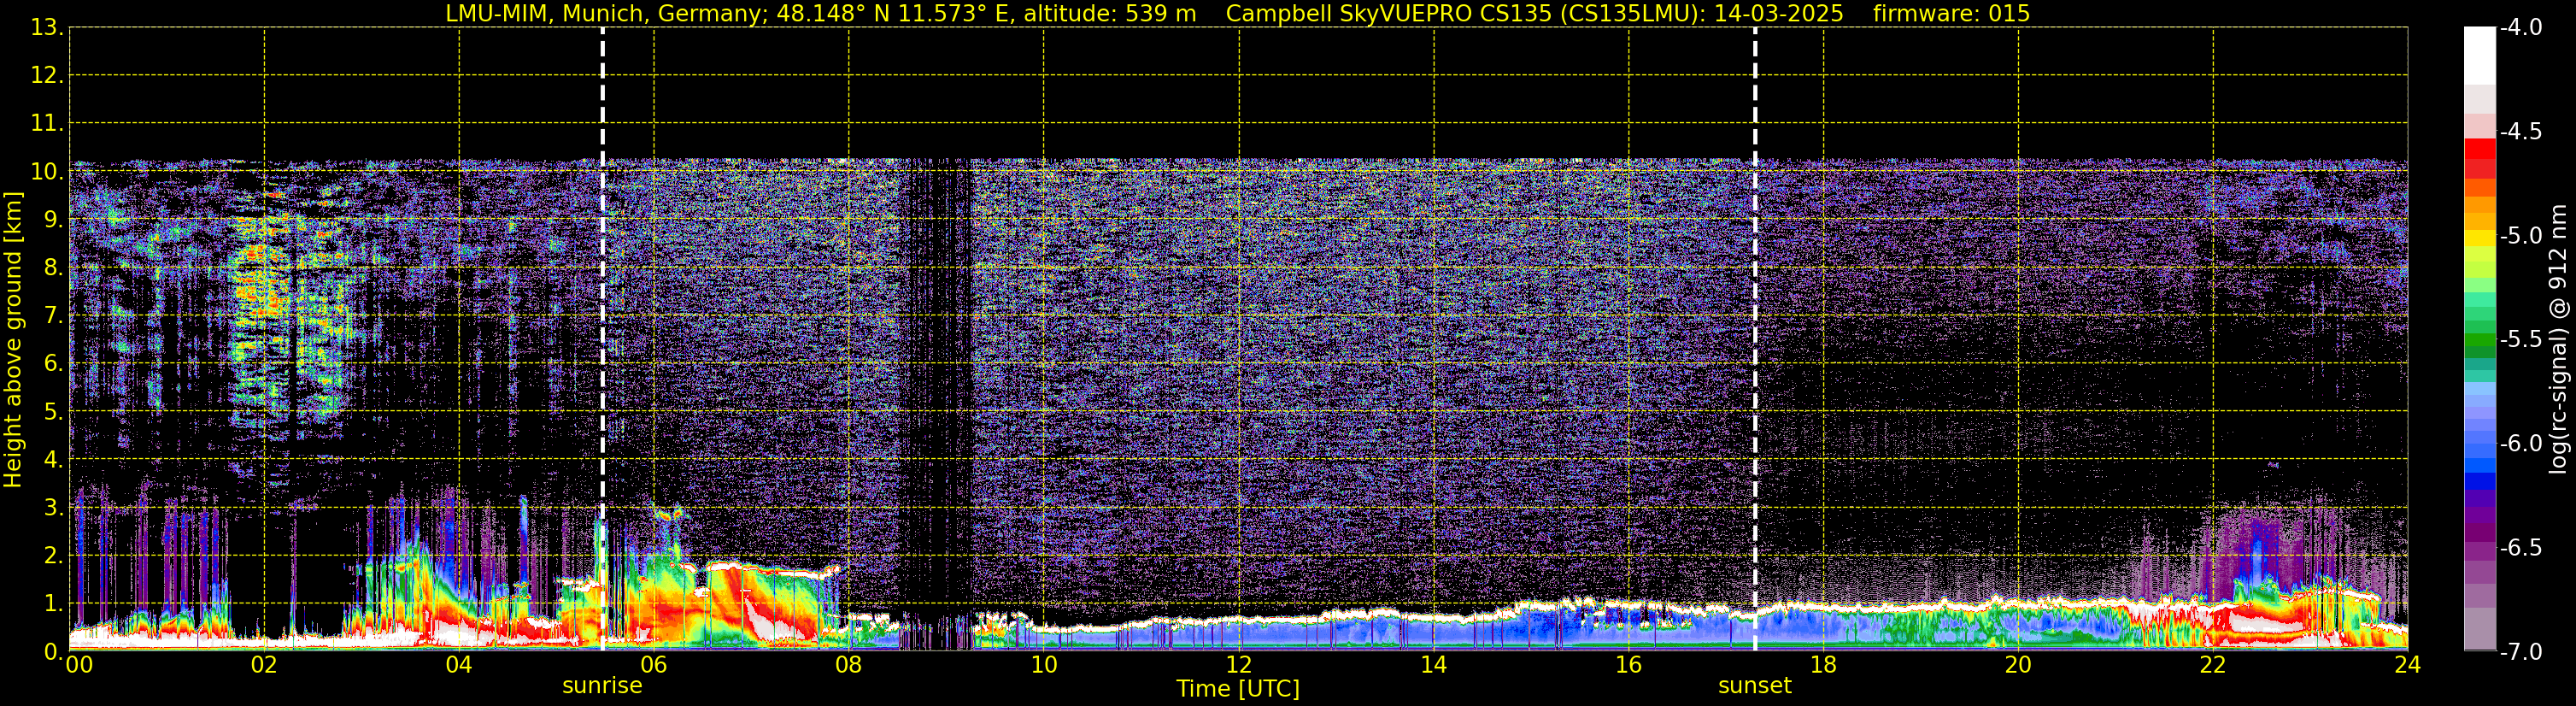This screenshot has width=2576, height=706.
Task: Click the '5.' height axis tick label
Action: pyautogui.click(x=53, y=412)
